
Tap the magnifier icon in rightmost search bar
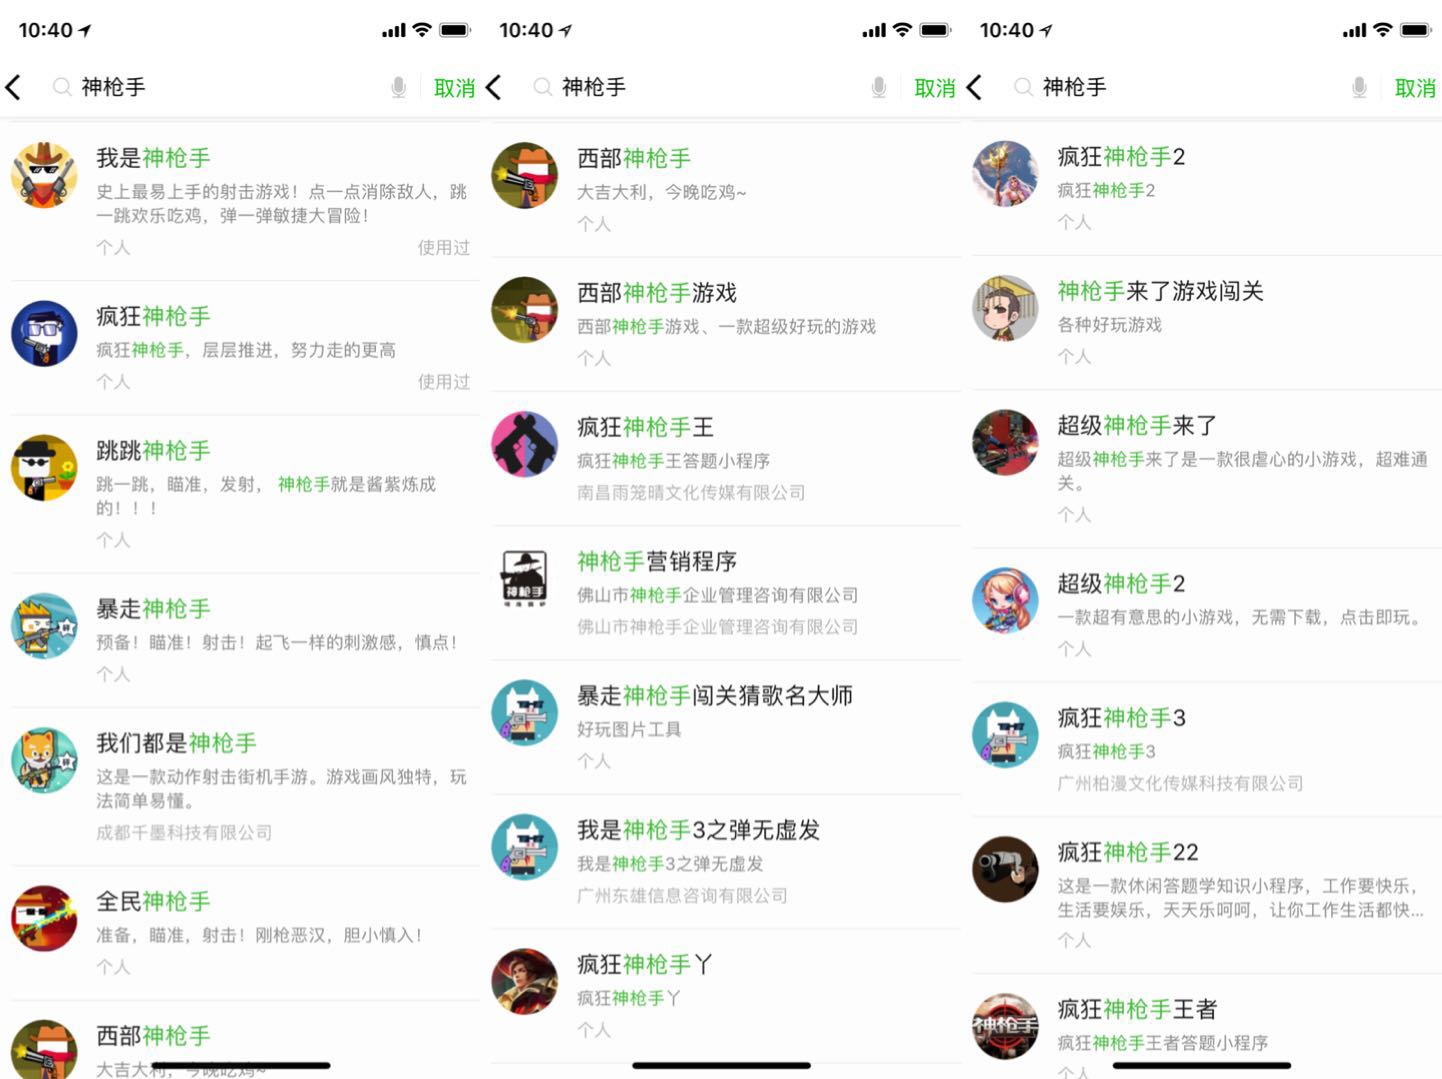[x=1023, y=87]
